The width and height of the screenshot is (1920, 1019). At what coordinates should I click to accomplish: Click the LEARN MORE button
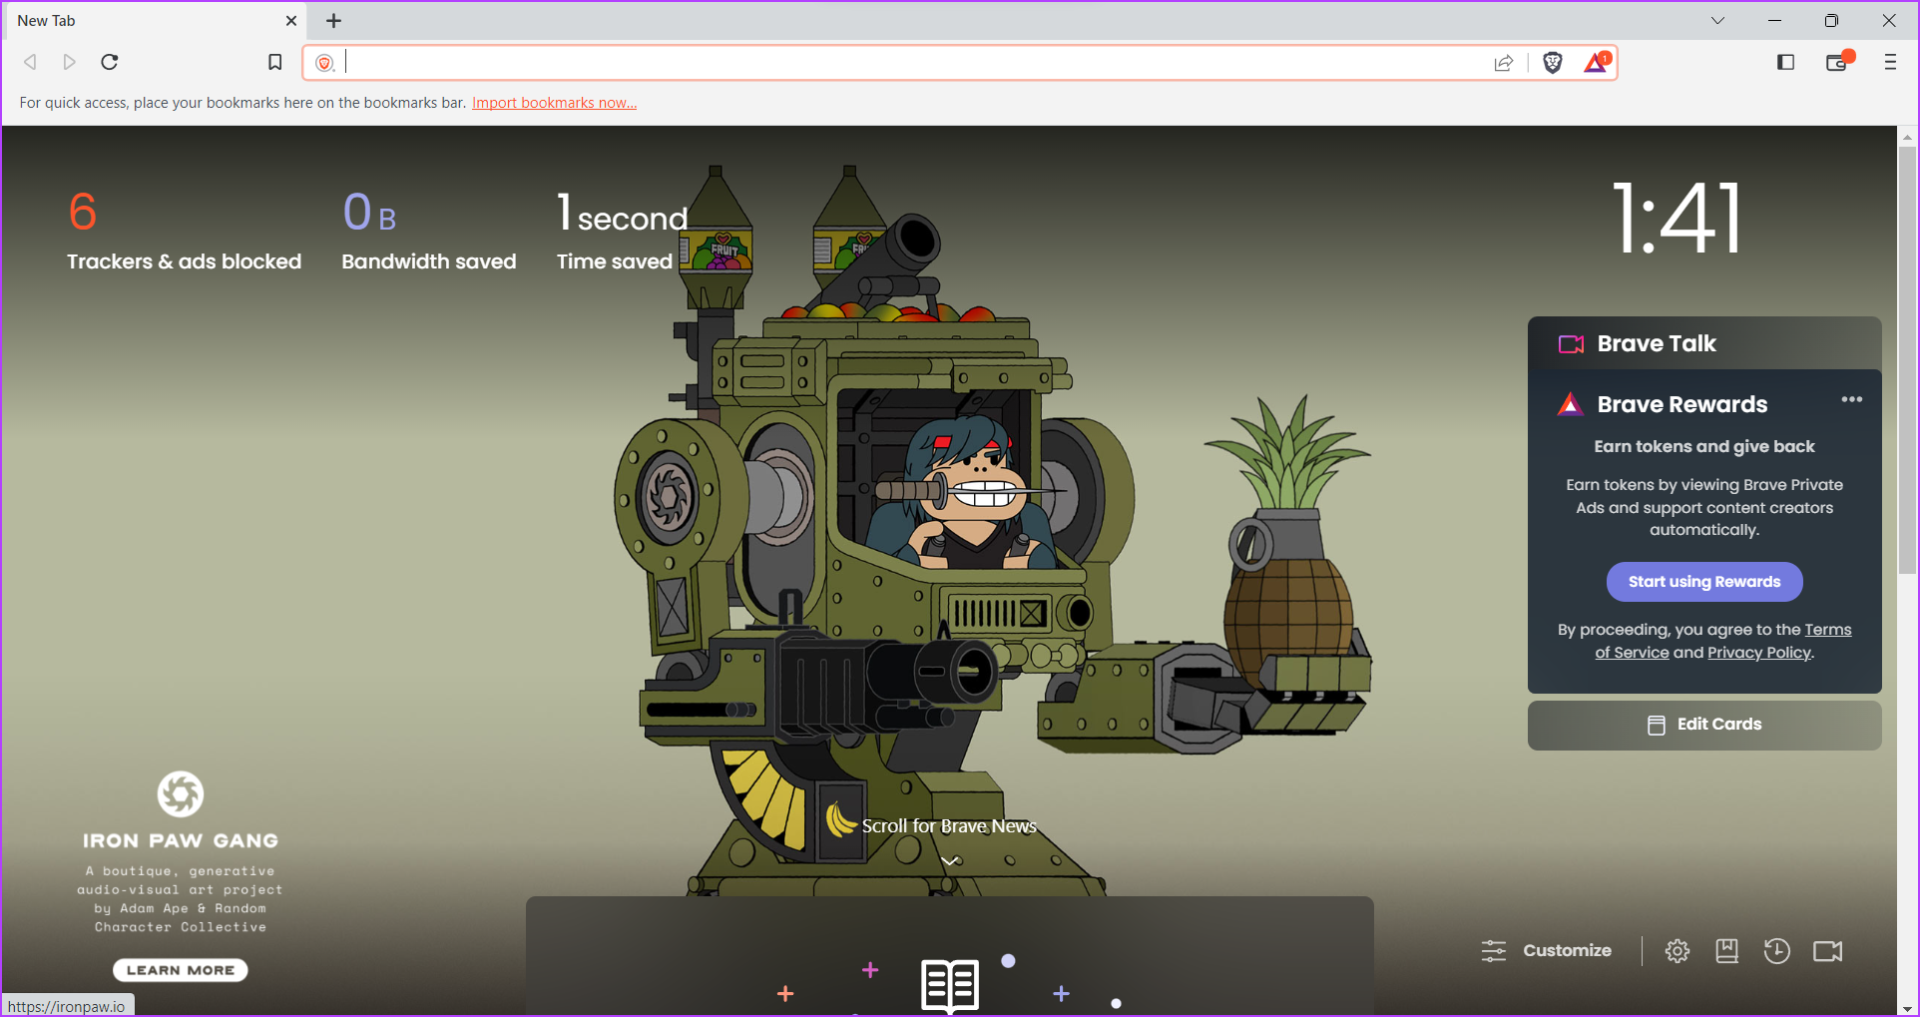point(180,970)
